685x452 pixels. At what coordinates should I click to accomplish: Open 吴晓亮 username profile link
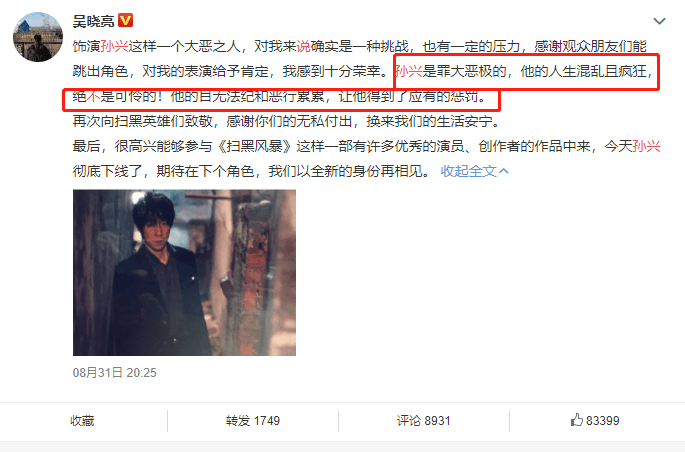(93, 21)
